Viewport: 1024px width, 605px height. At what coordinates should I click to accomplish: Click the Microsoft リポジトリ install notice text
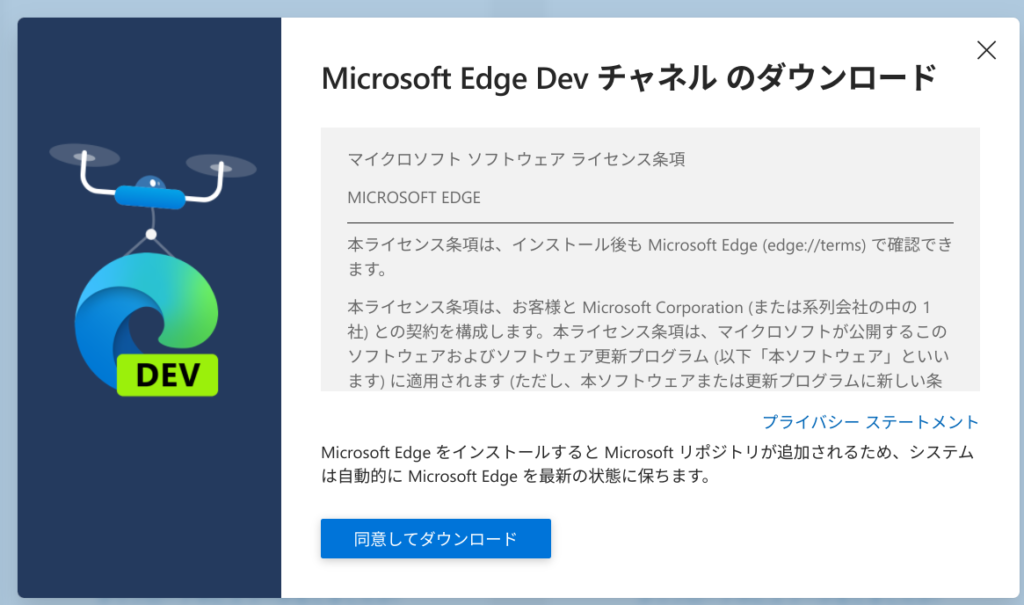coord(647,464)
